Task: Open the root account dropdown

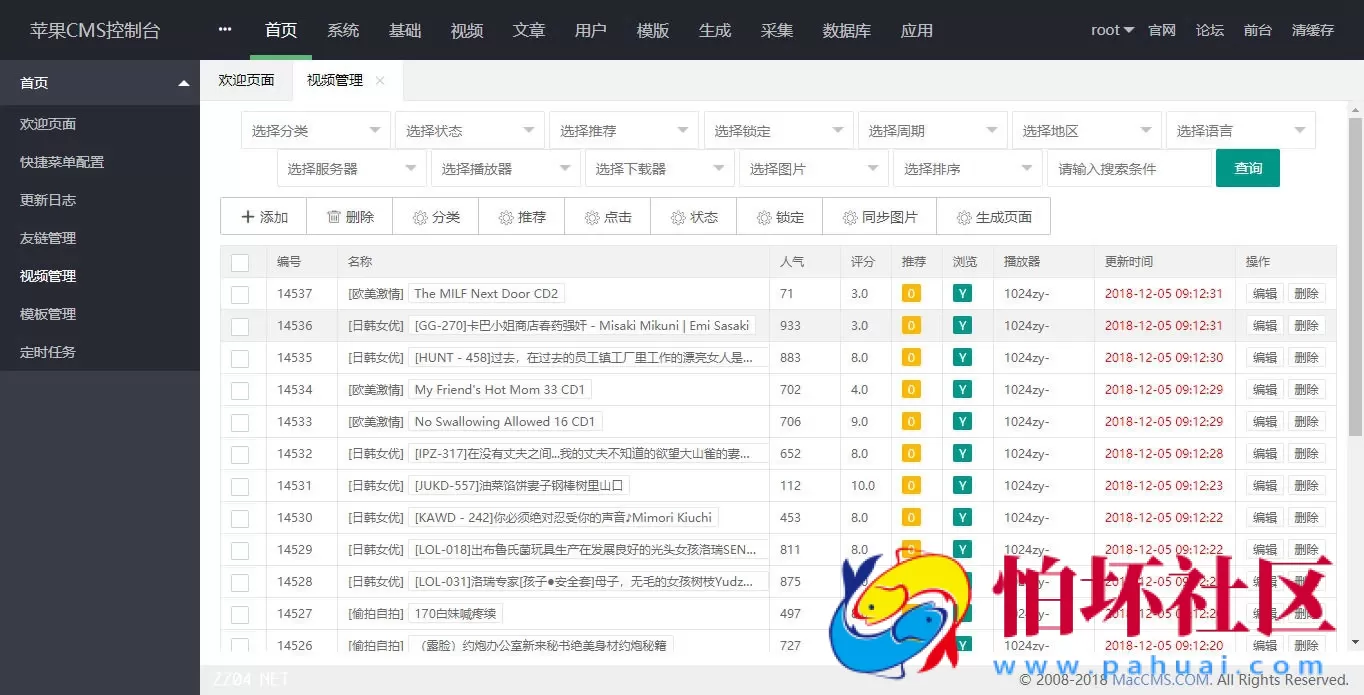Action: [1111, 30]
